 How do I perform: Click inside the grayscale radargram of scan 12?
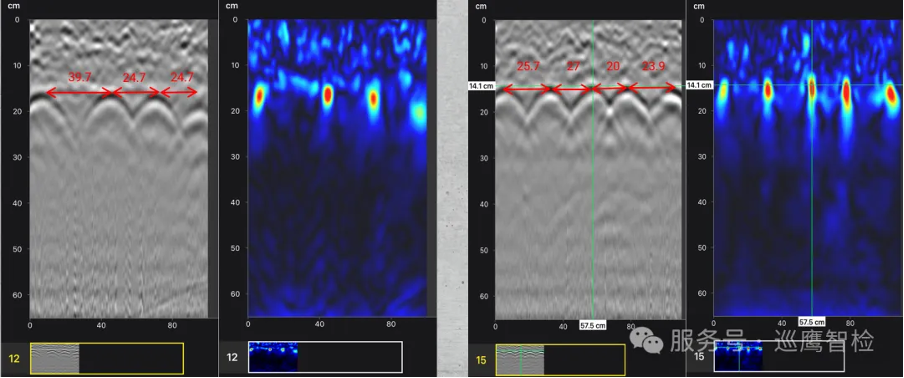tap(118, 168)
